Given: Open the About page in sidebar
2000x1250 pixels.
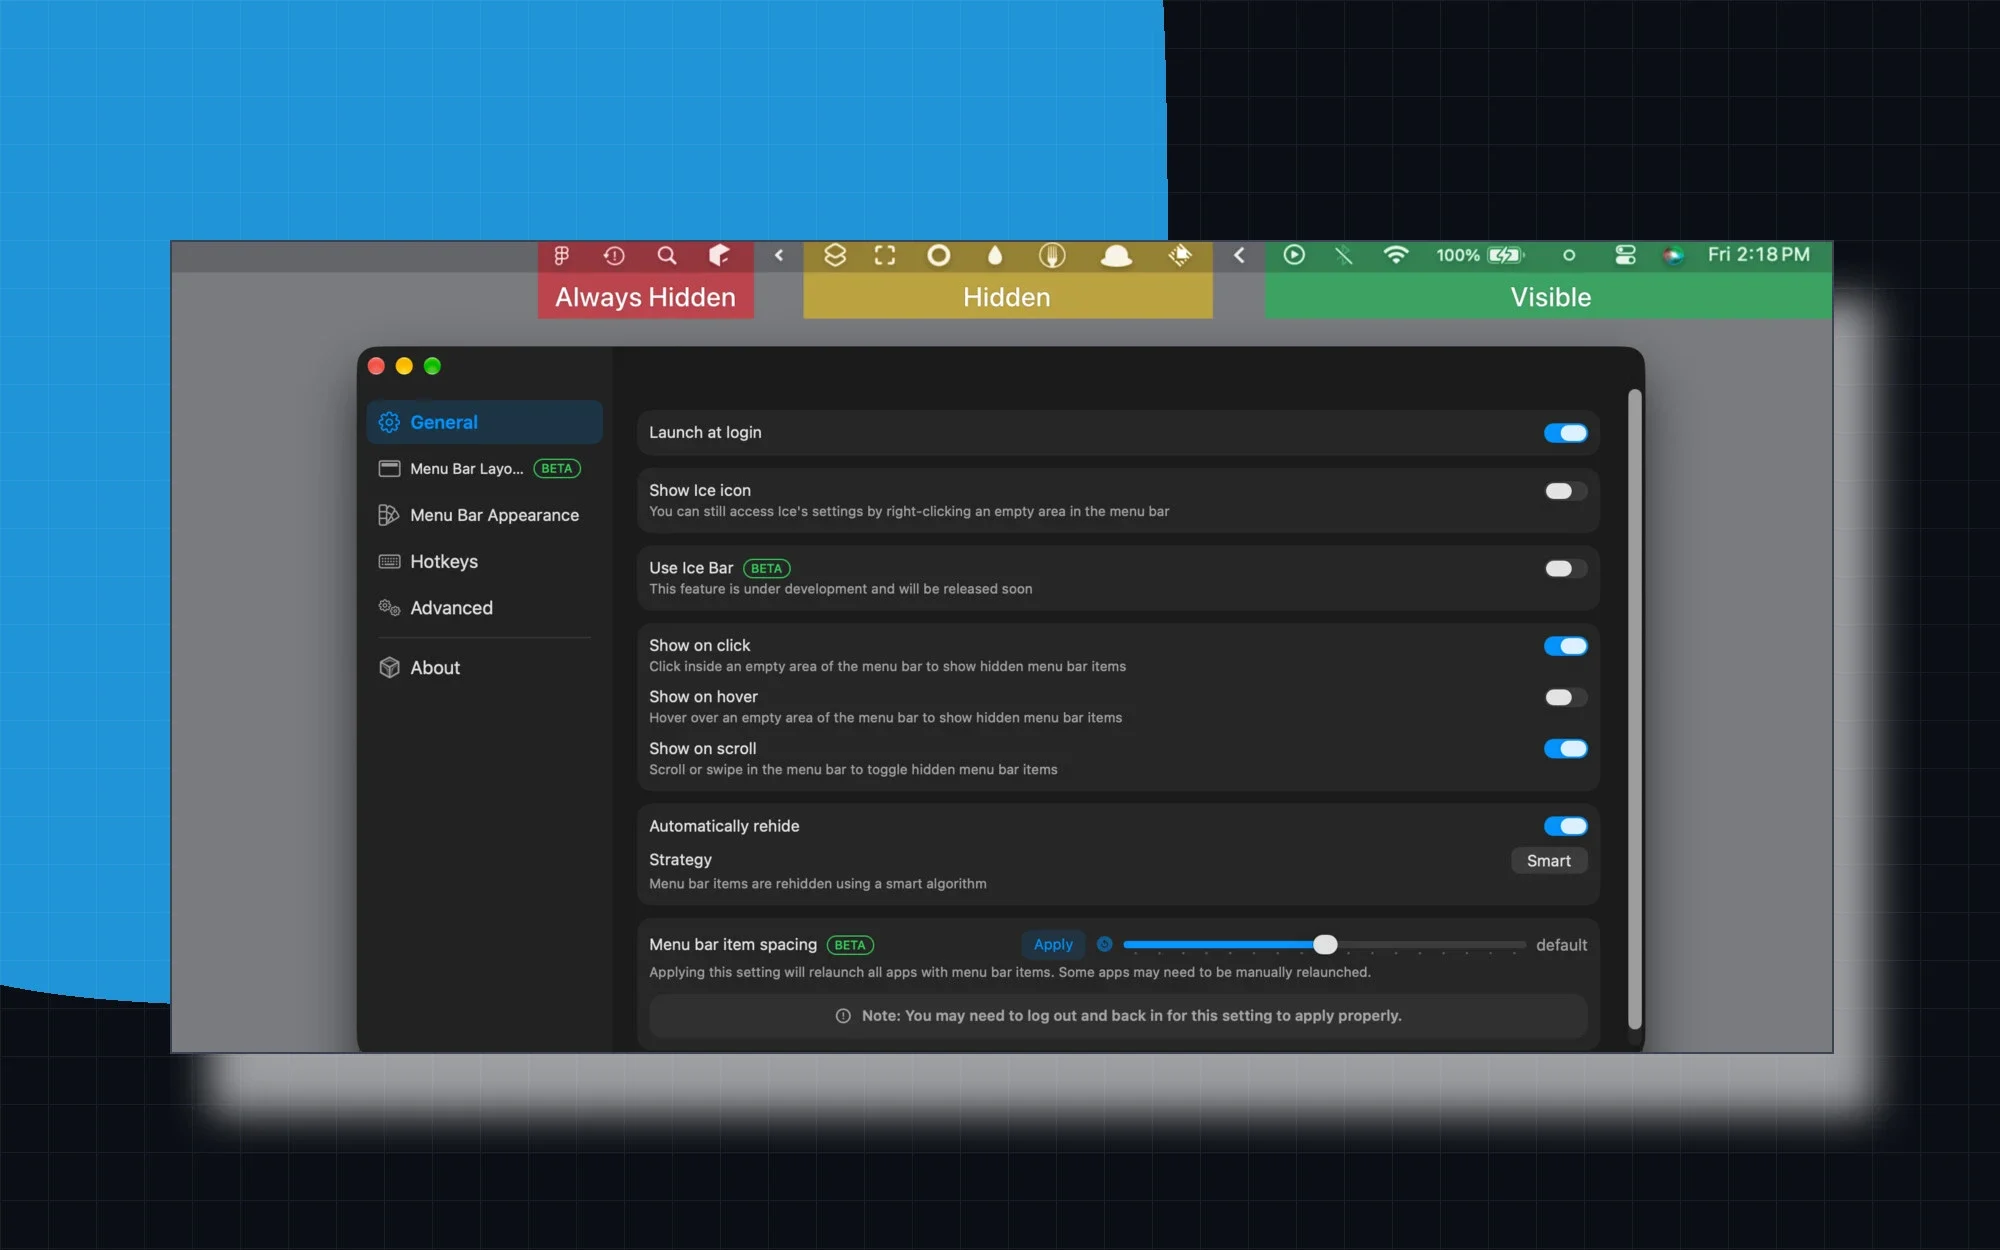Looking at the screenshot, I should click(x=484, y=668).
